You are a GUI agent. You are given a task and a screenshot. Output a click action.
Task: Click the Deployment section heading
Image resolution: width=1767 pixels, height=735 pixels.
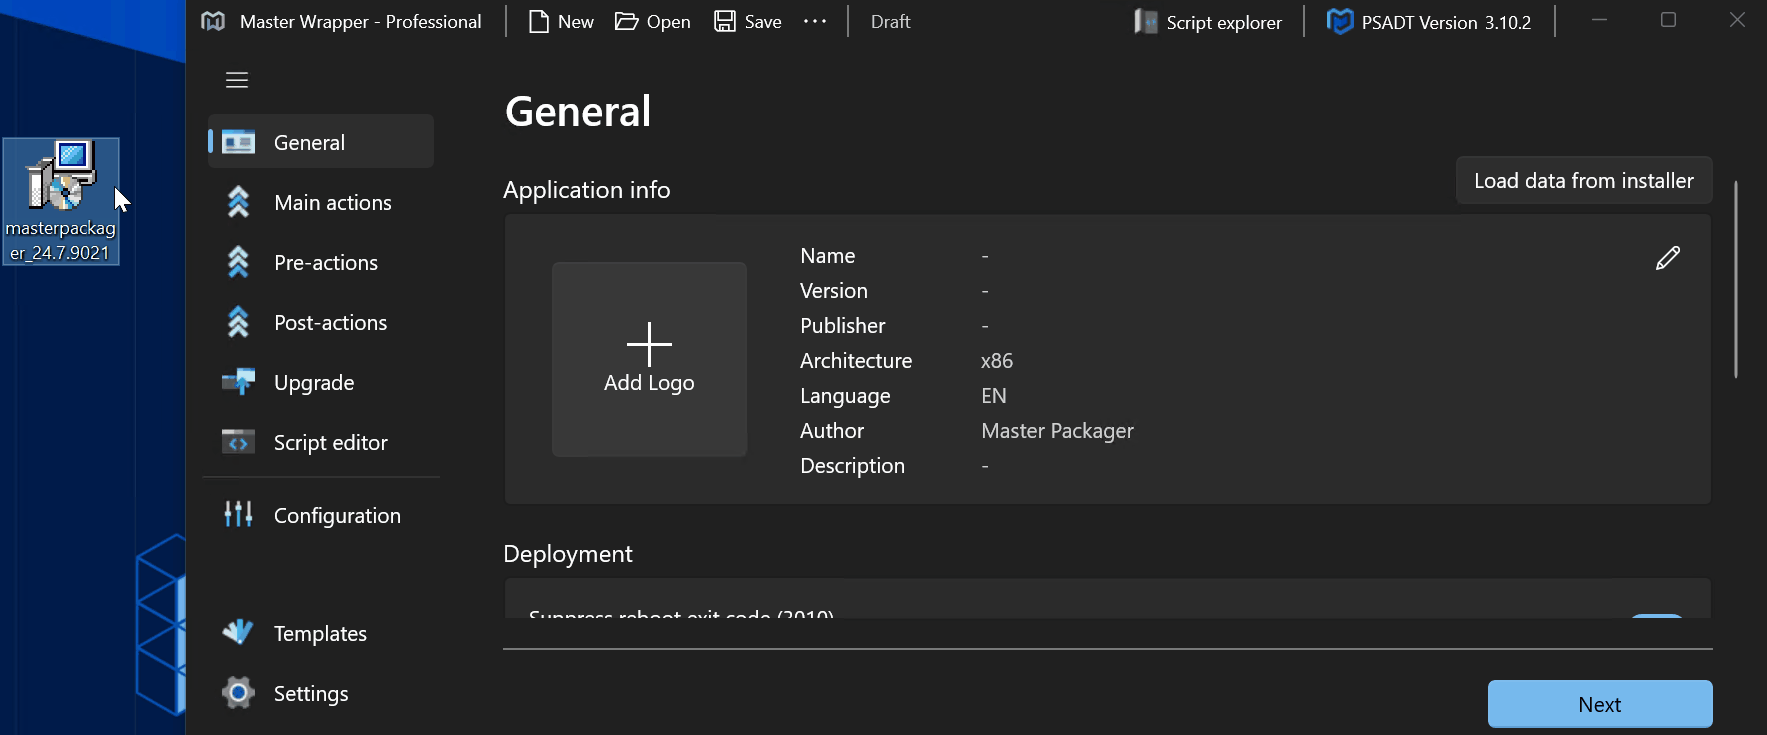568,554
